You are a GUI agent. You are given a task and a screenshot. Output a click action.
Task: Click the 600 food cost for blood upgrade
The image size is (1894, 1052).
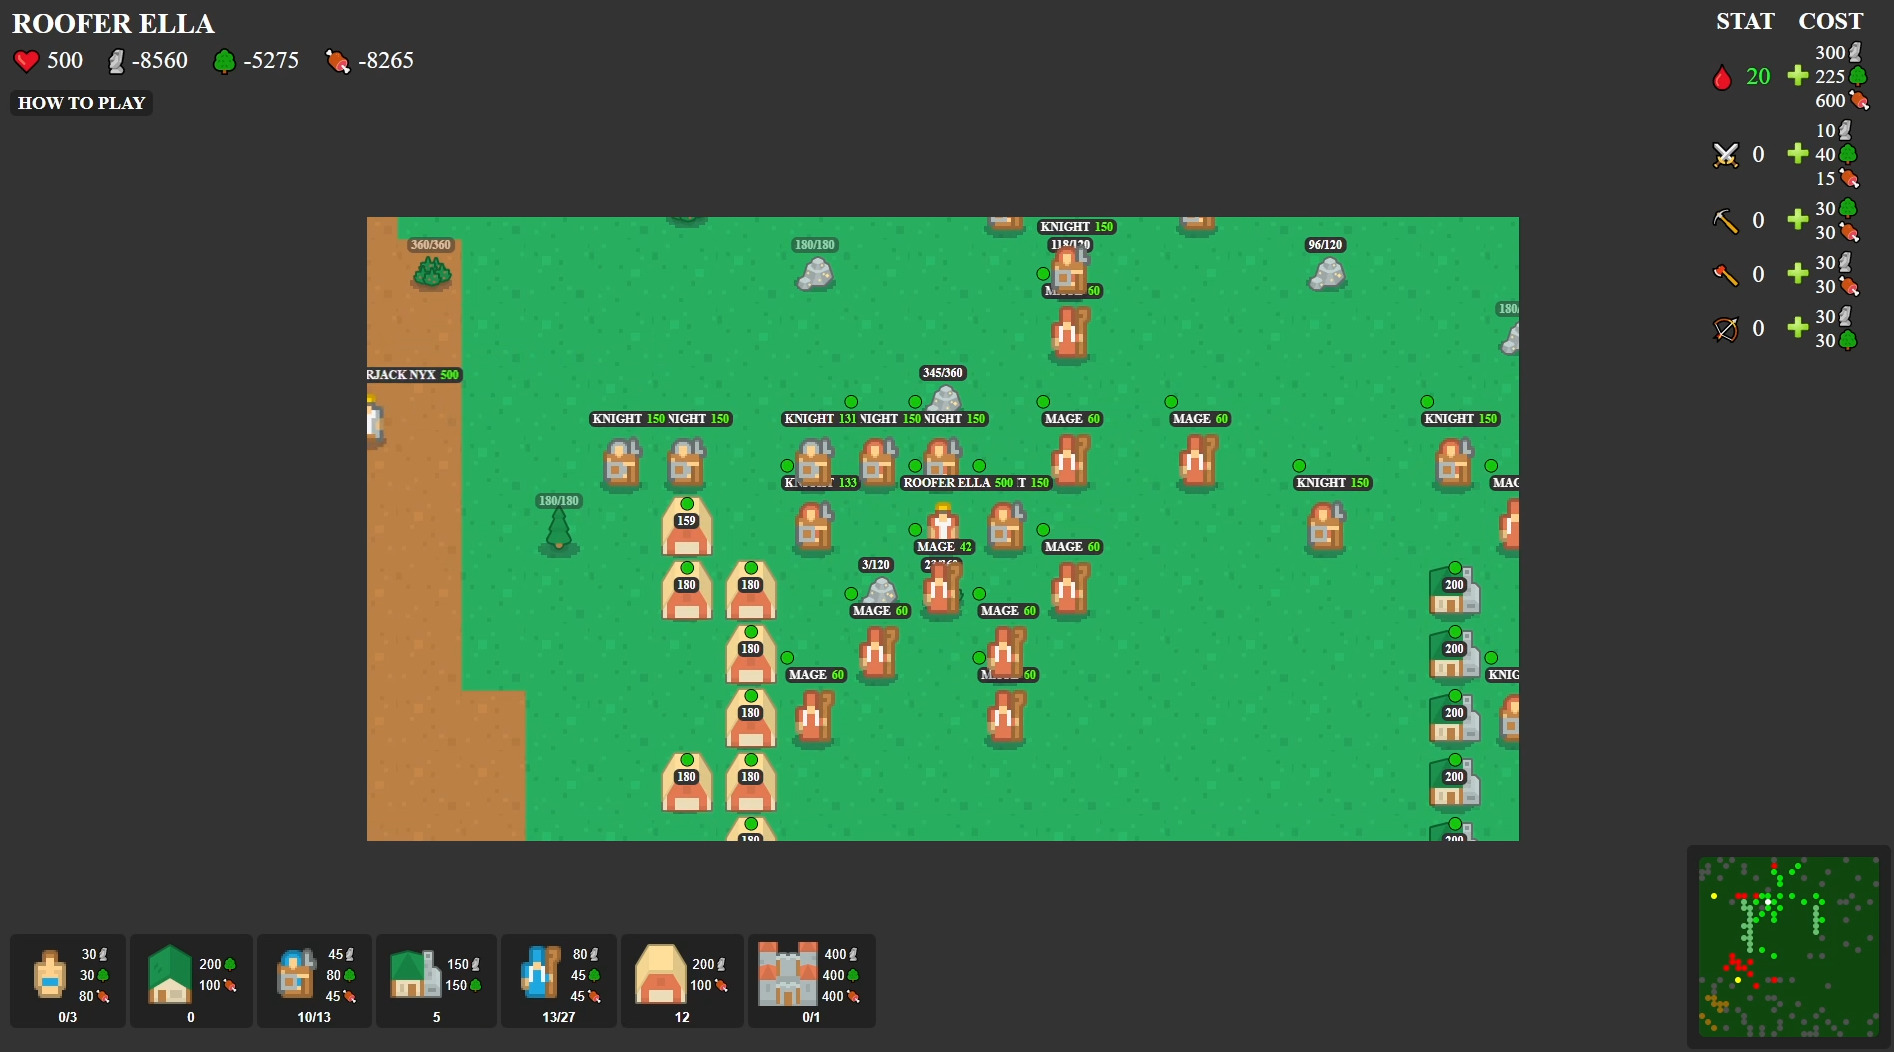(1830, 101)
